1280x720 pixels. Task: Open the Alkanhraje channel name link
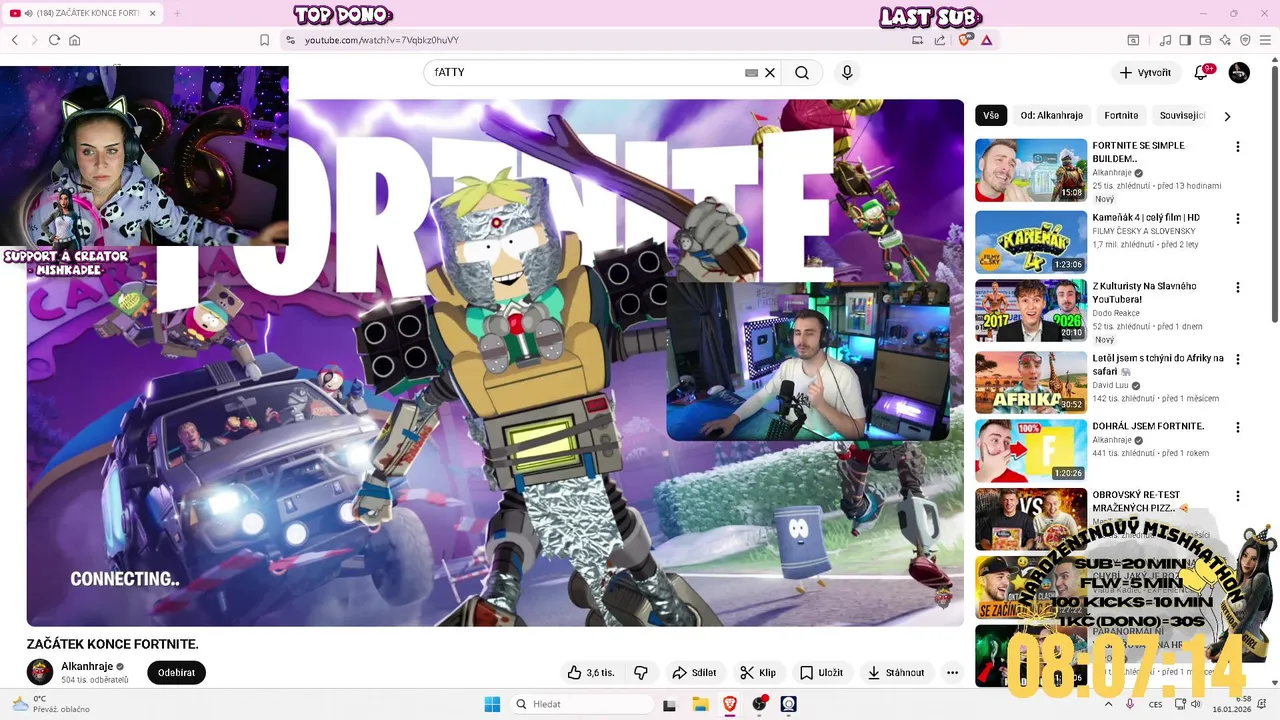87,667
